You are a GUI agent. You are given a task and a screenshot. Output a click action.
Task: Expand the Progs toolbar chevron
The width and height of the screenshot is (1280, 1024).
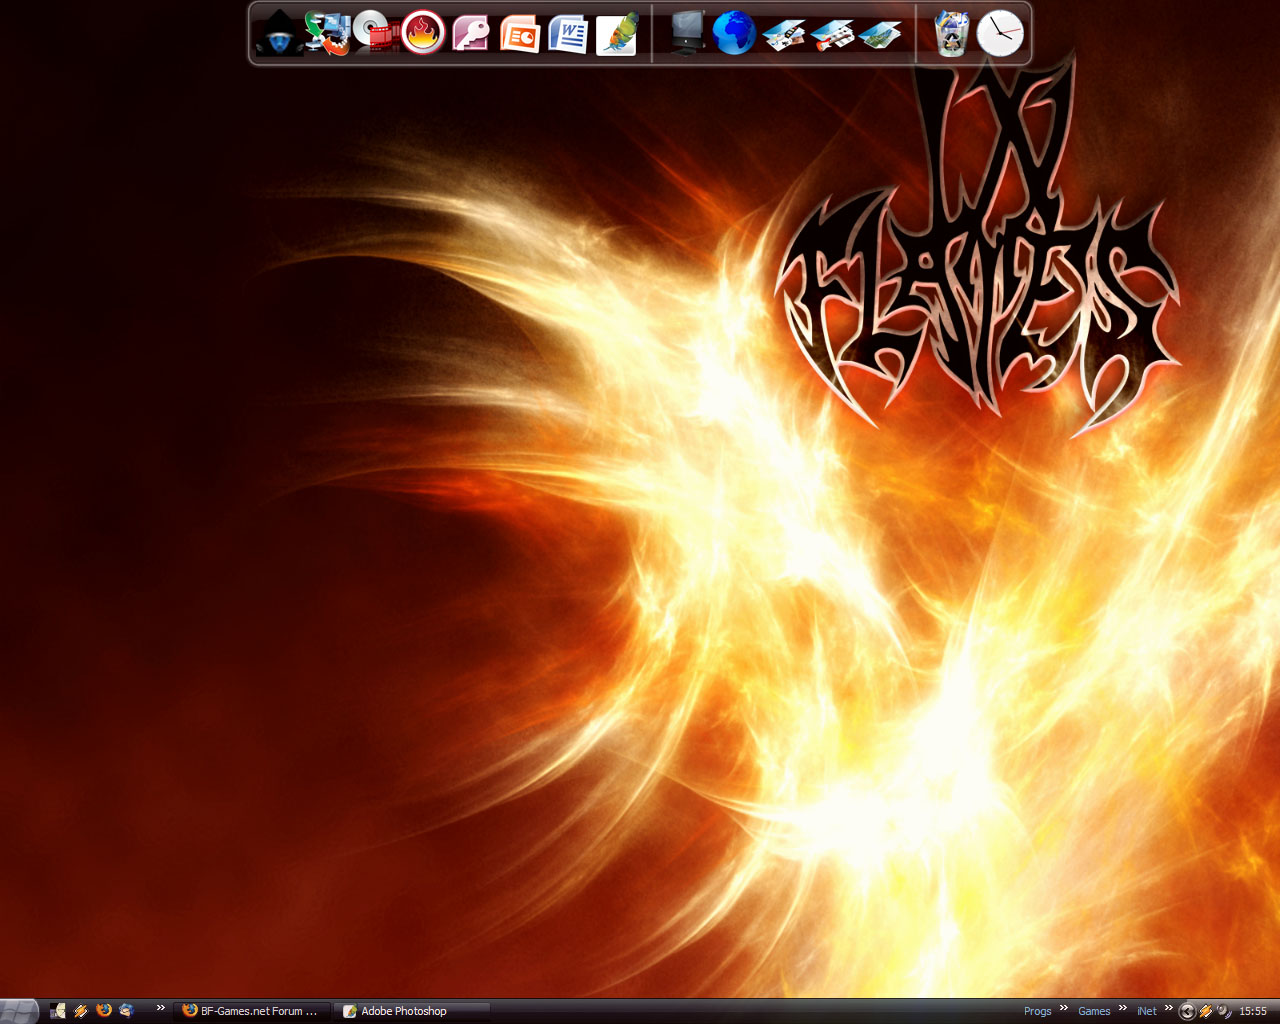coord(1064,1008)
